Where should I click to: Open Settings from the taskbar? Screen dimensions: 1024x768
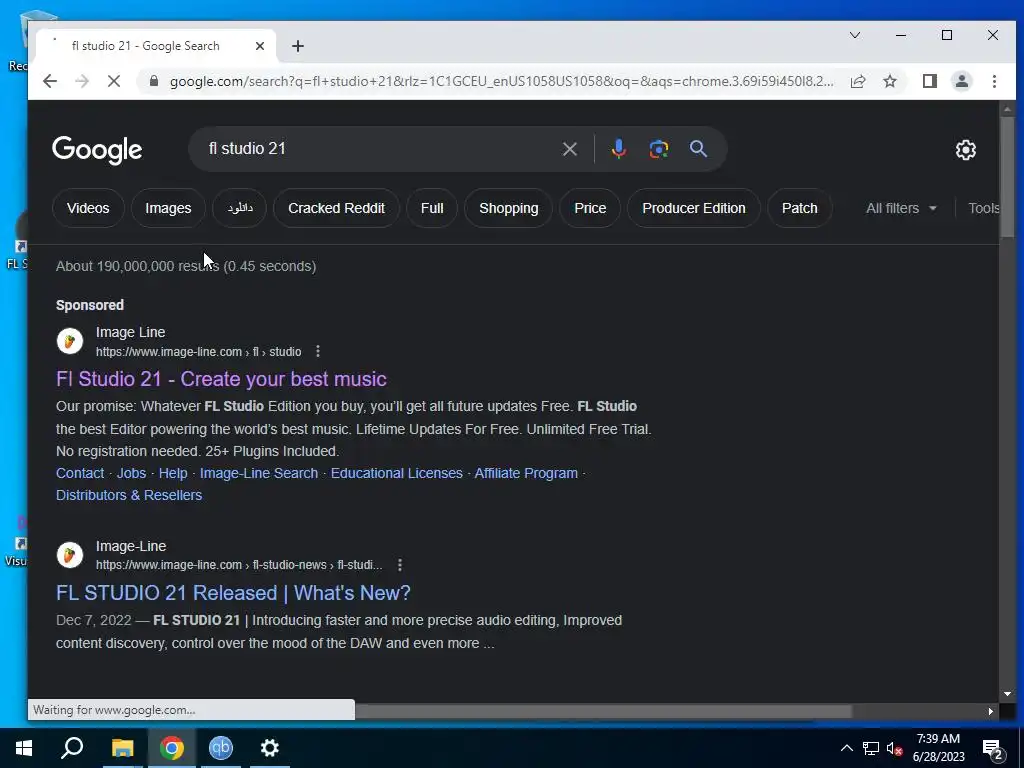click(270, 748)
